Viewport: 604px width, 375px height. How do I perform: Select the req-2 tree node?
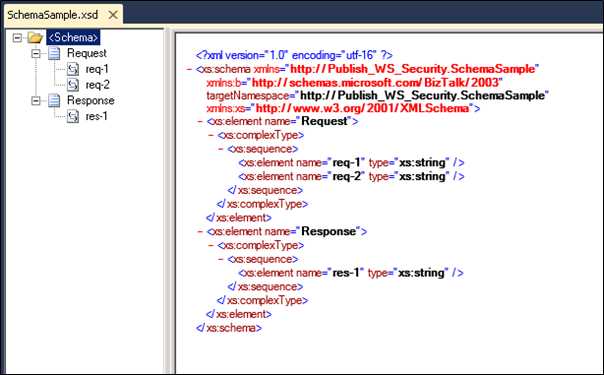coord(97,84)
